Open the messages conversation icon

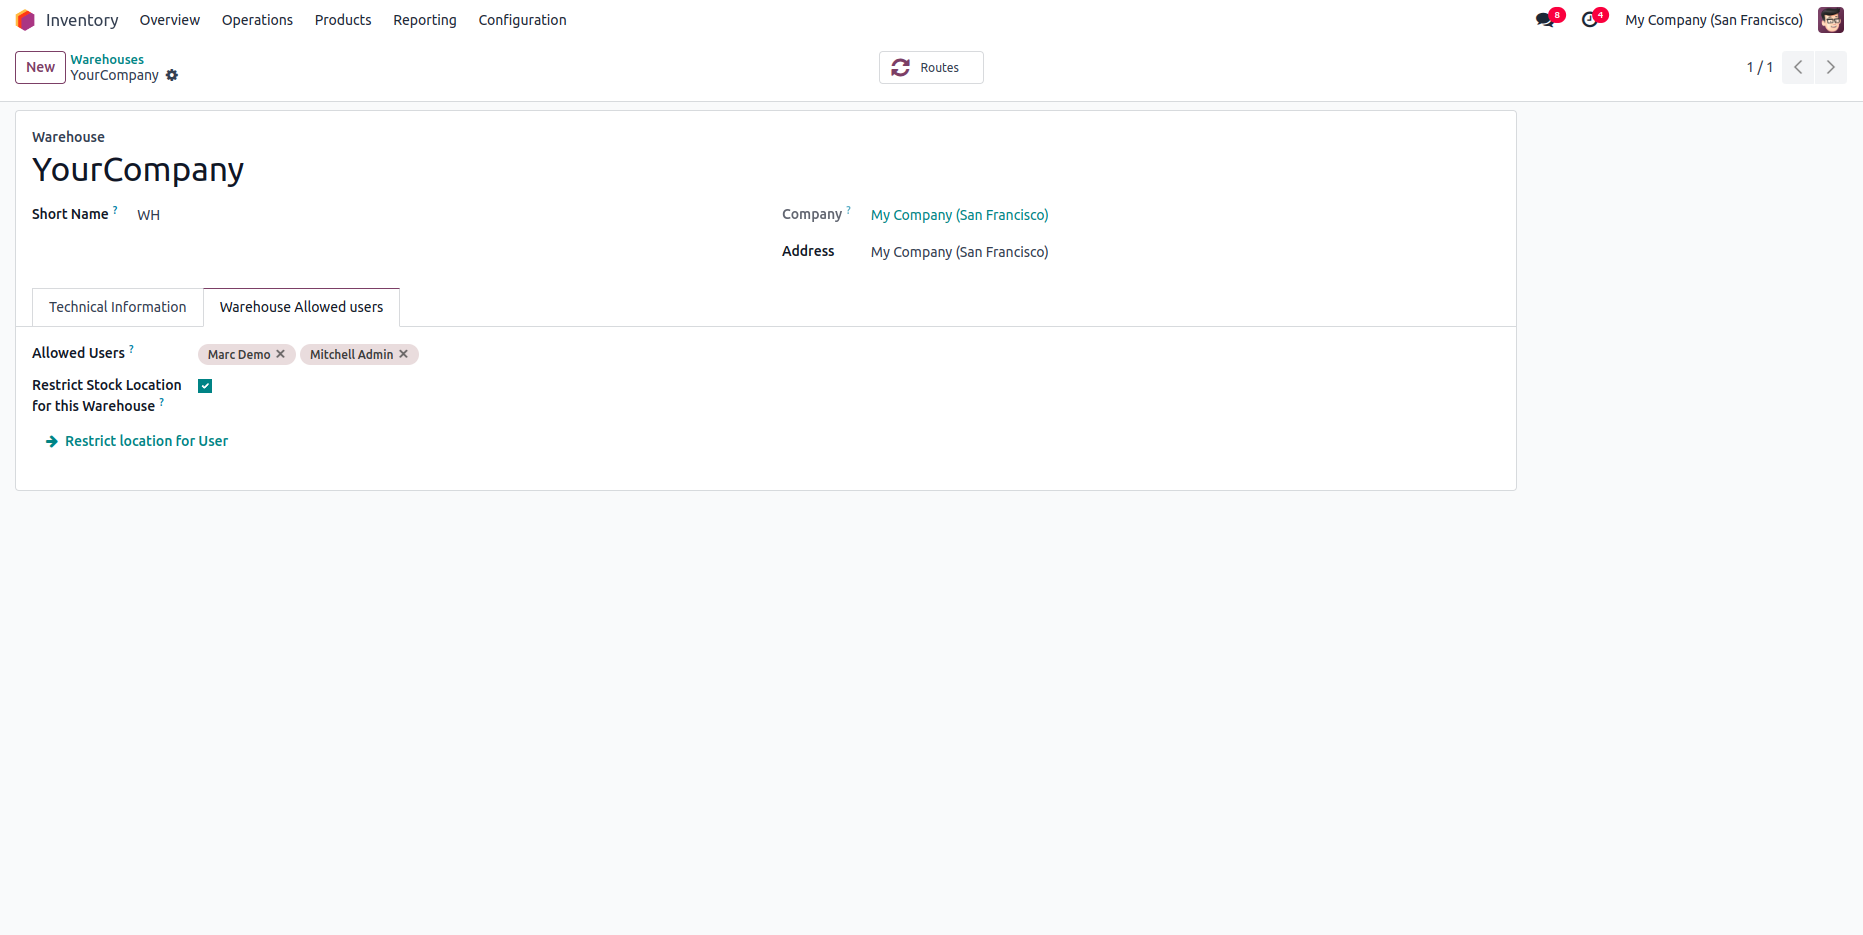tap(1545, 20)
